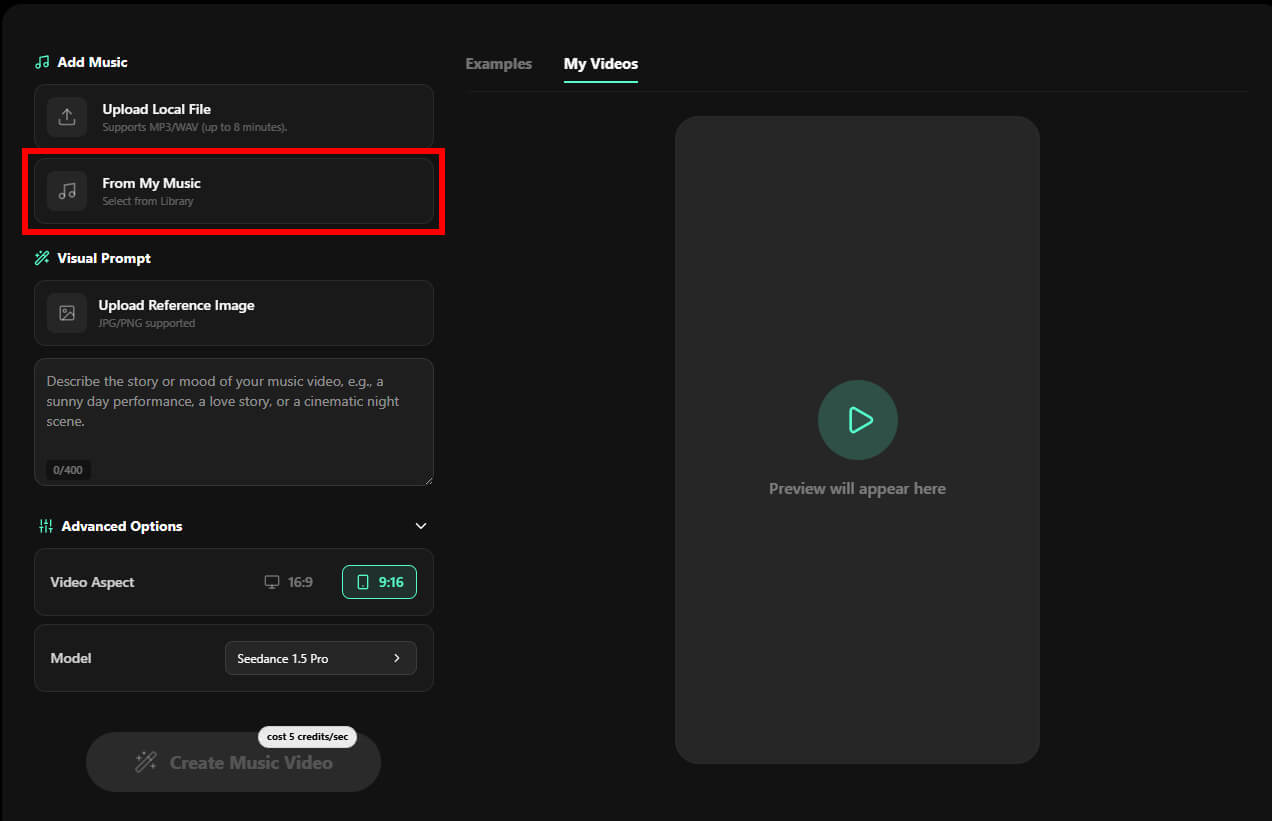This screenshot has height=821, width=1272.
Task: Click the monitor icon next to 16:9
Action: coord(272,582)
